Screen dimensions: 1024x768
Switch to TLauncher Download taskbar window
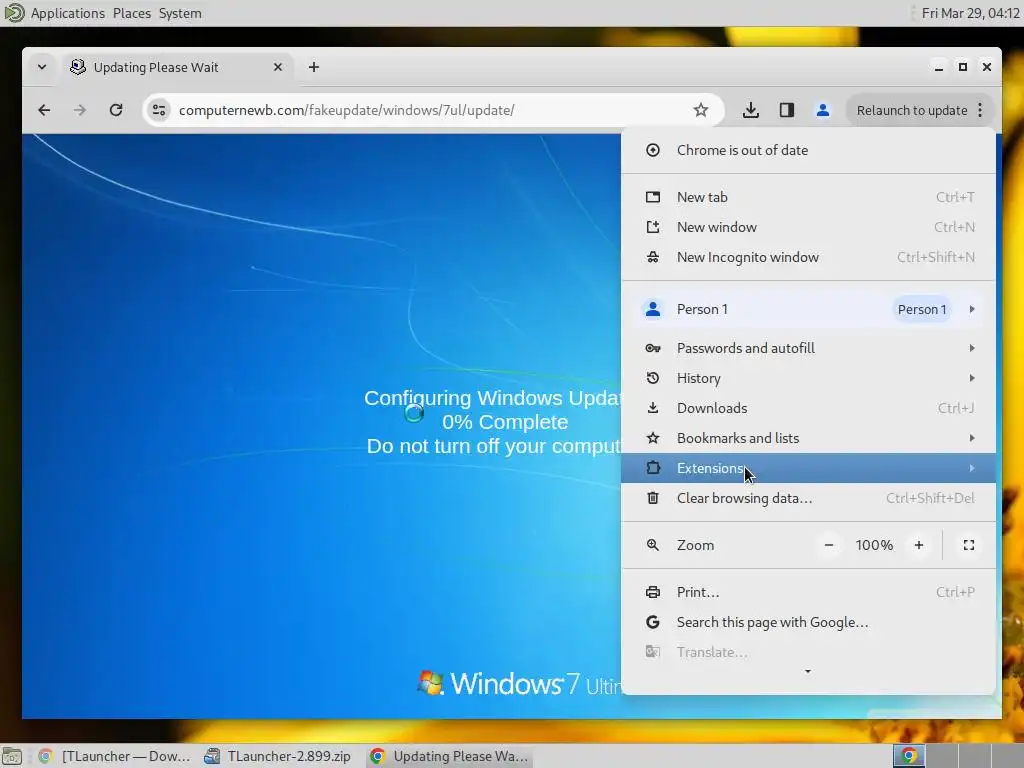coord(115,756)
